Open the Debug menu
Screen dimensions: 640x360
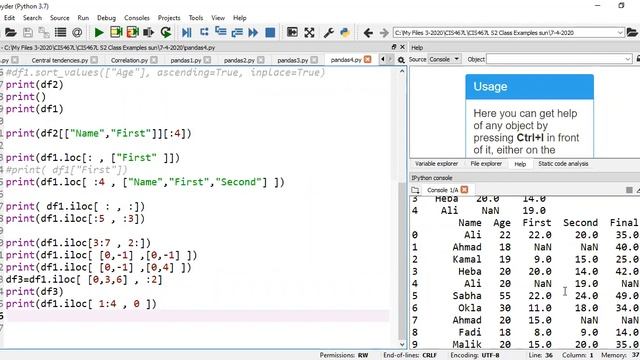pos(107,18)
